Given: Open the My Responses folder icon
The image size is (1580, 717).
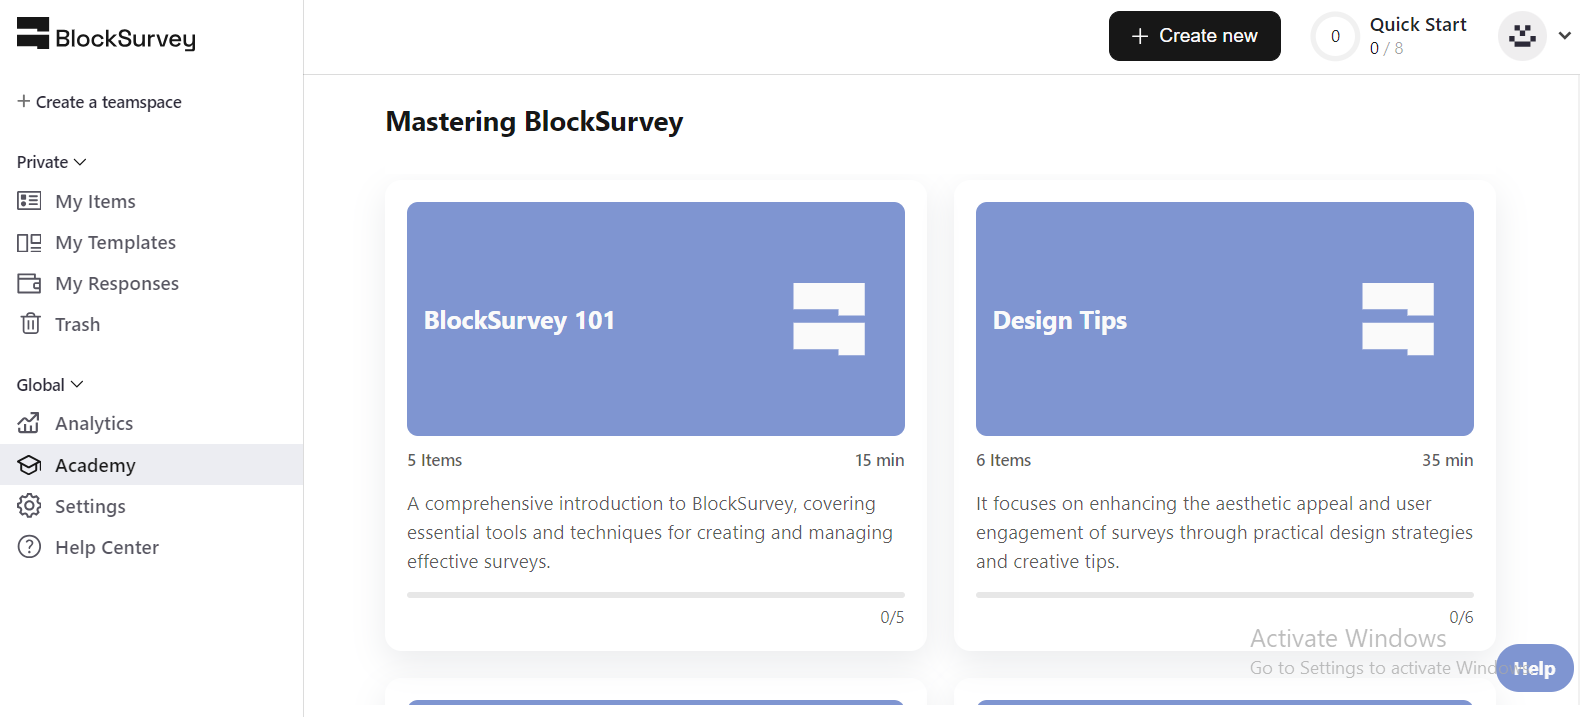Looking at the screenshot, I should 29,283.
